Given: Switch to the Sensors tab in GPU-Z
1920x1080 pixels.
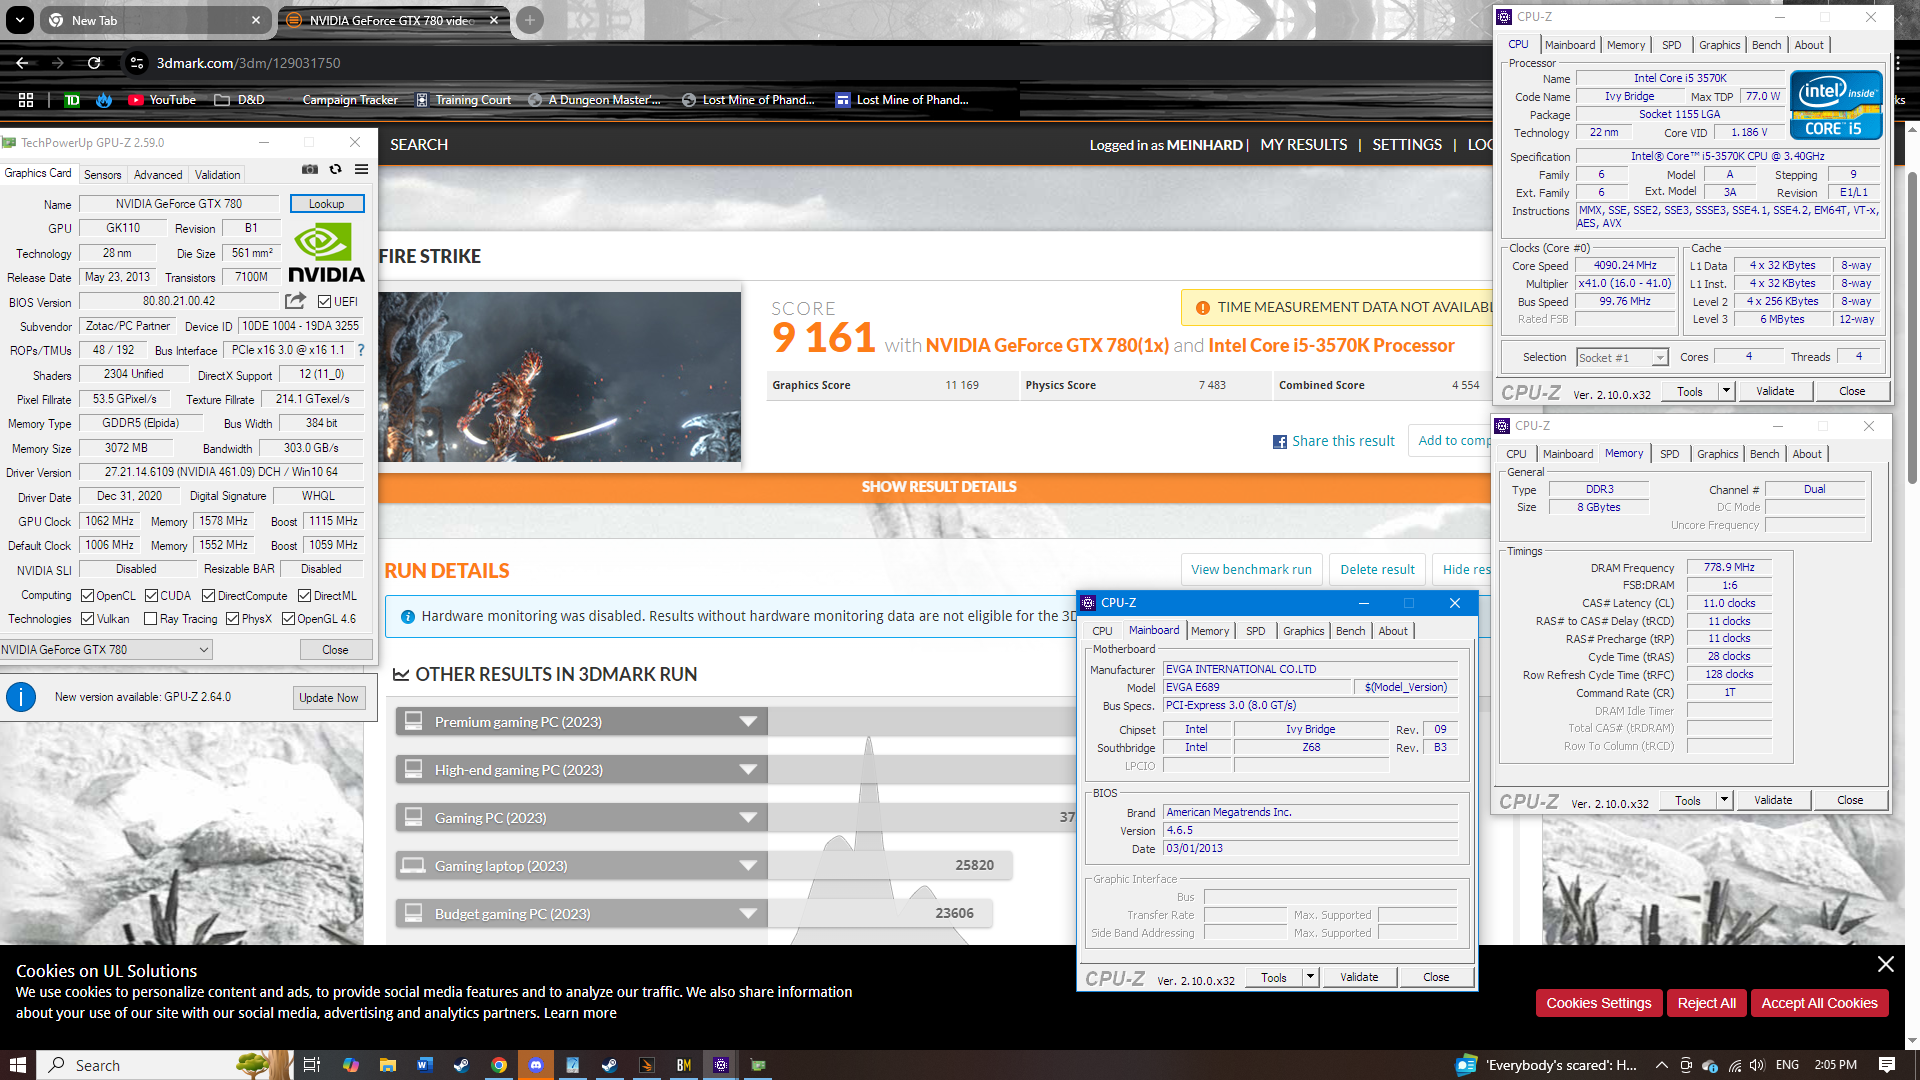Looking at the screenshot, I should click(102, 174).
